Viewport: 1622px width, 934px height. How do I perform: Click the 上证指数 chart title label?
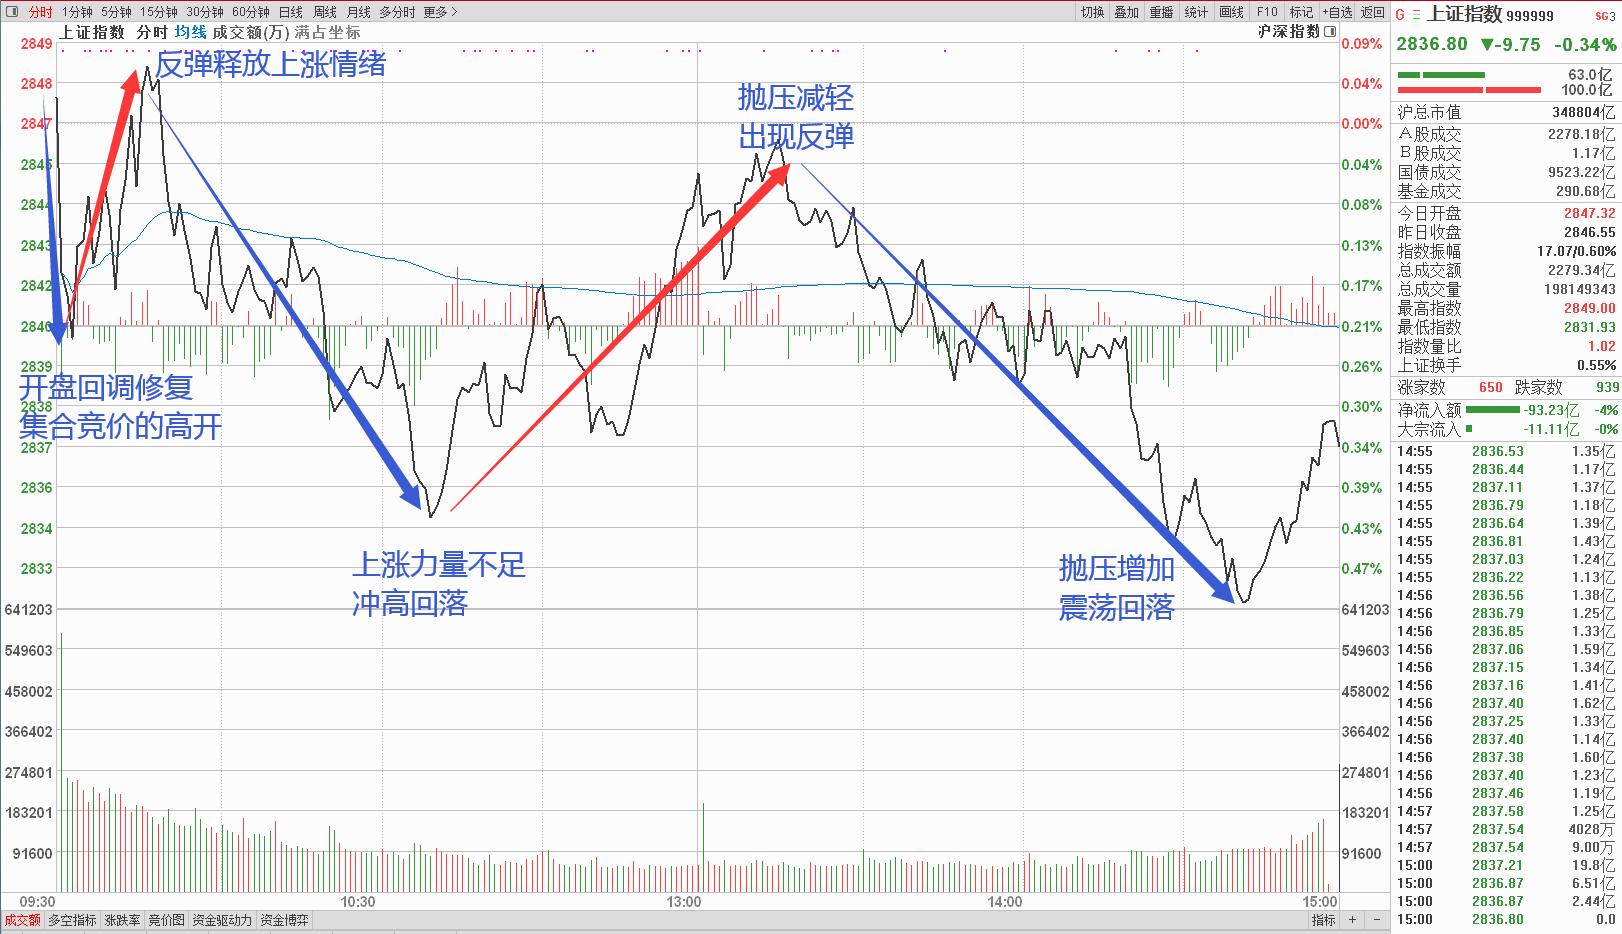pos(92,32)
